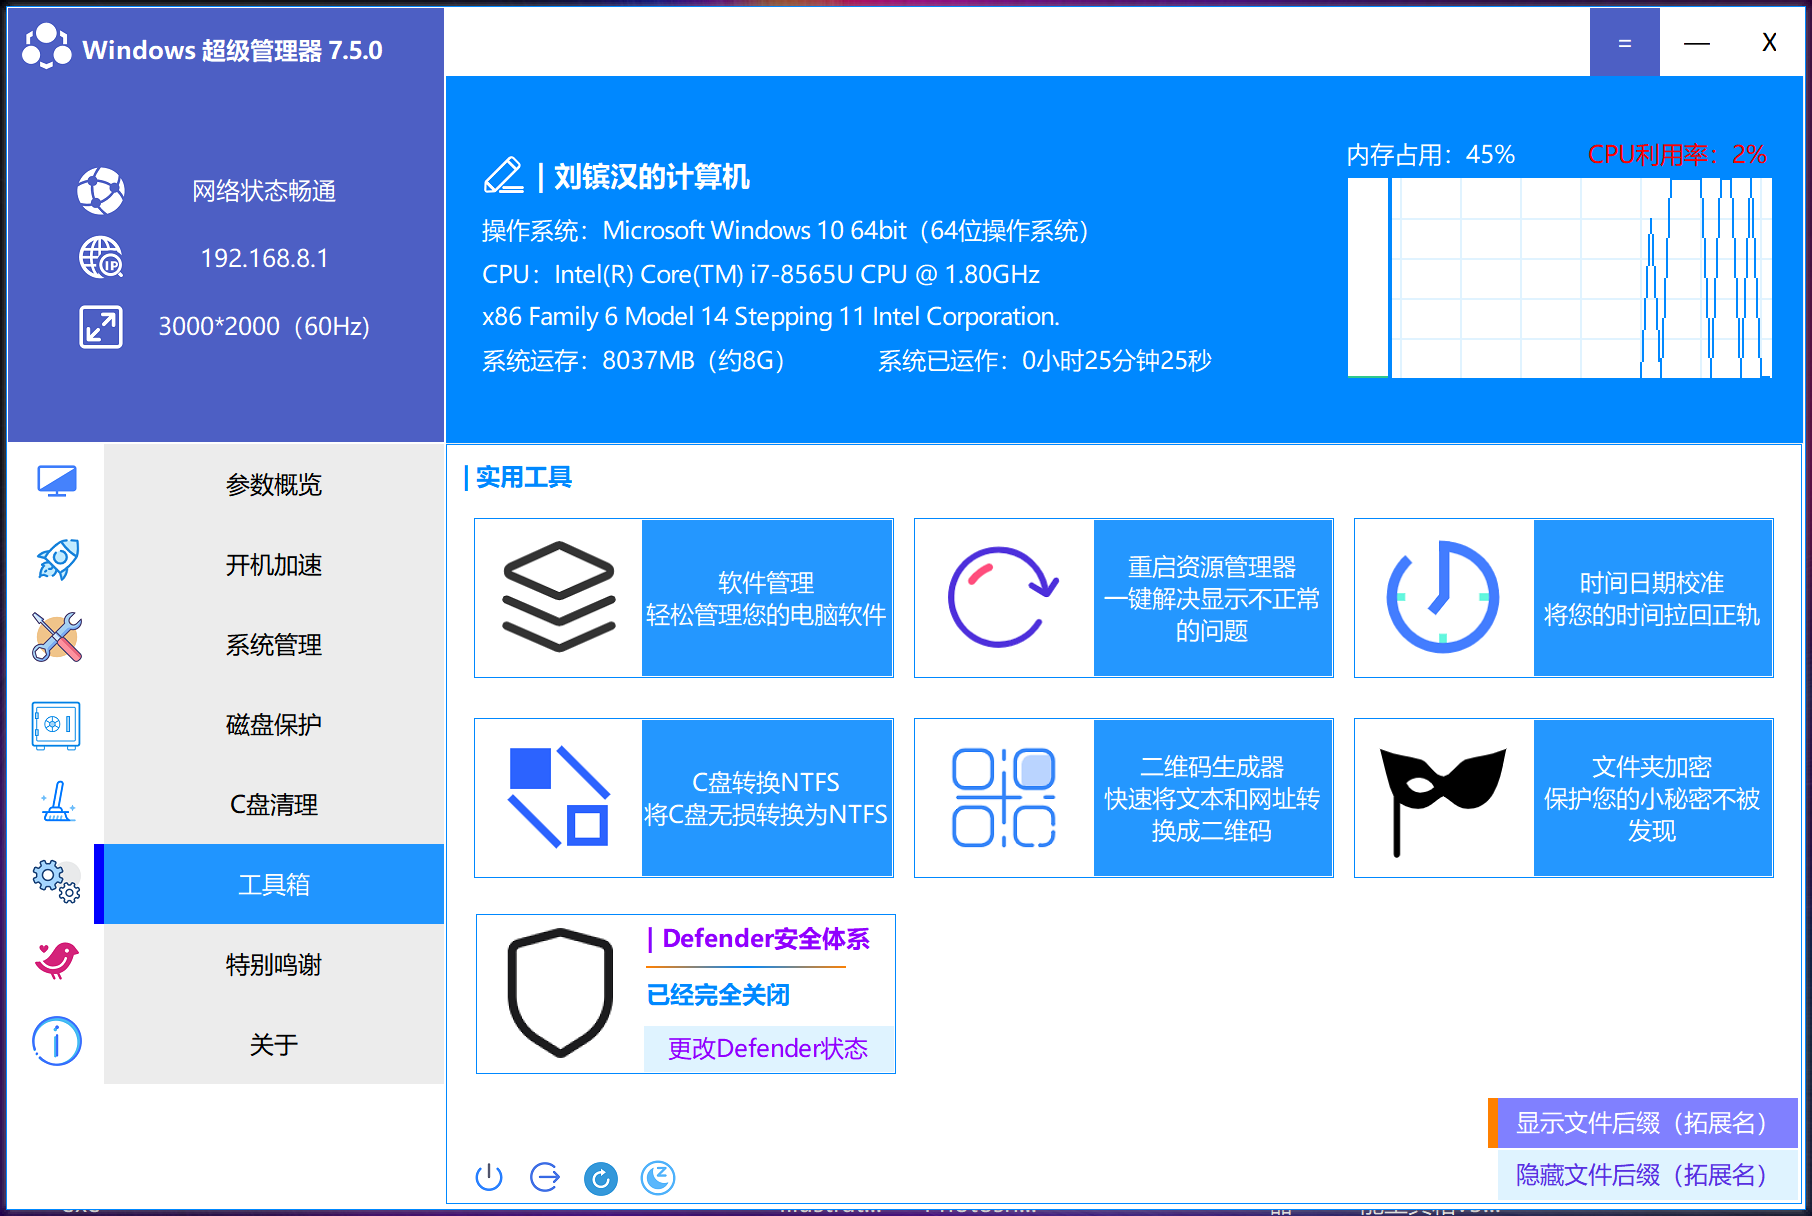
Task: Click the safe icon beside 磁盘保护
Action: (x=56, y=725)
